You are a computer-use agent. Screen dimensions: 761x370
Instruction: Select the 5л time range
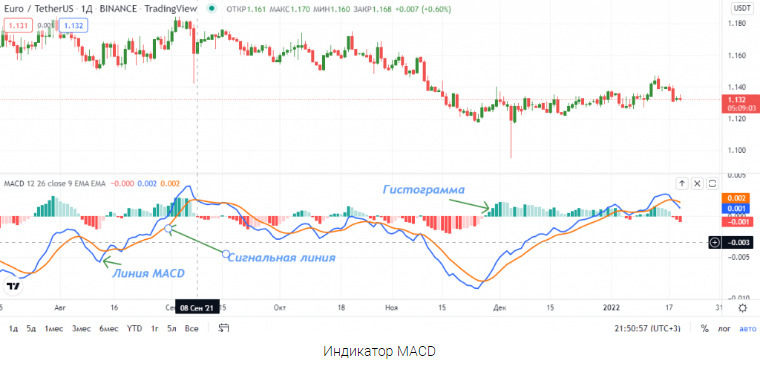tap(172, 329)
